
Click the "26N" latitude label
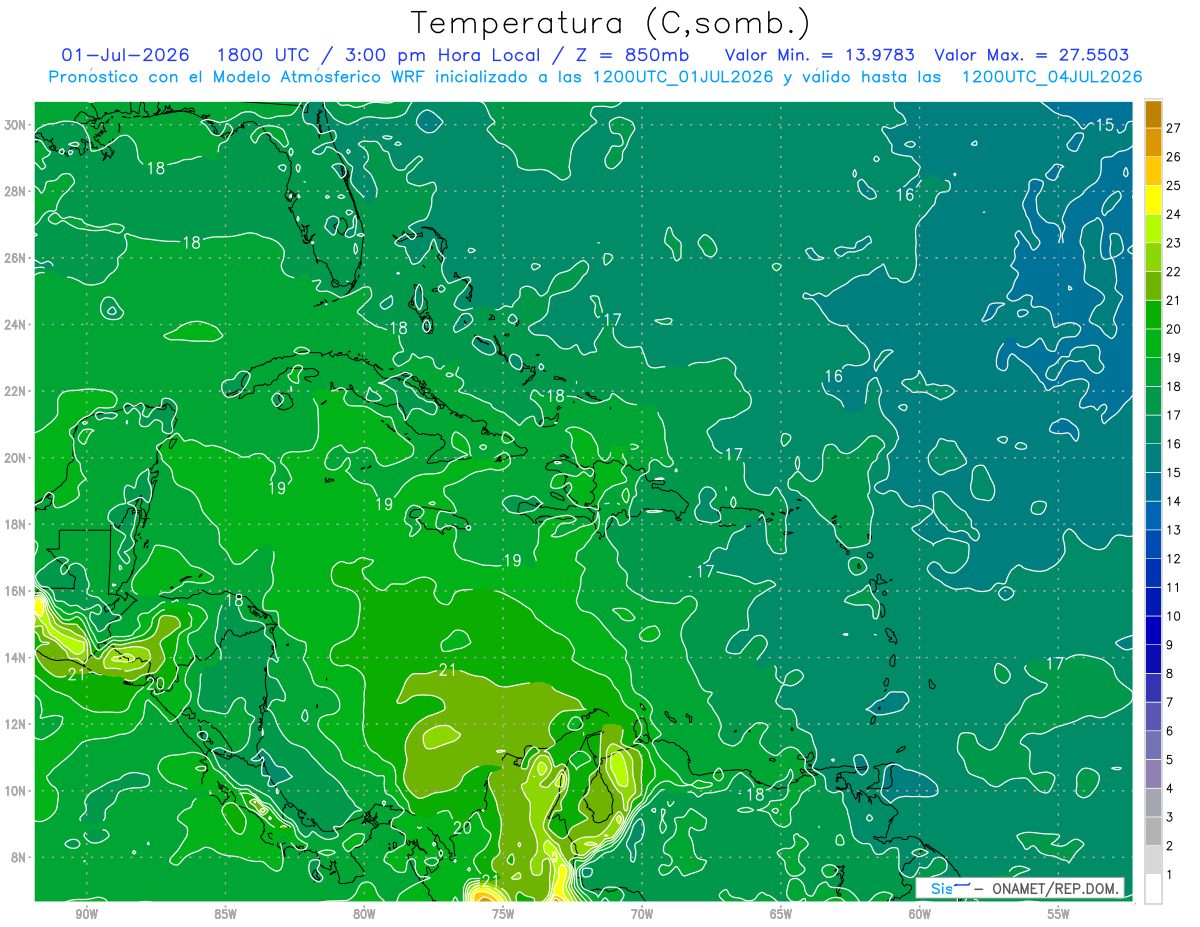click(17, 258)
